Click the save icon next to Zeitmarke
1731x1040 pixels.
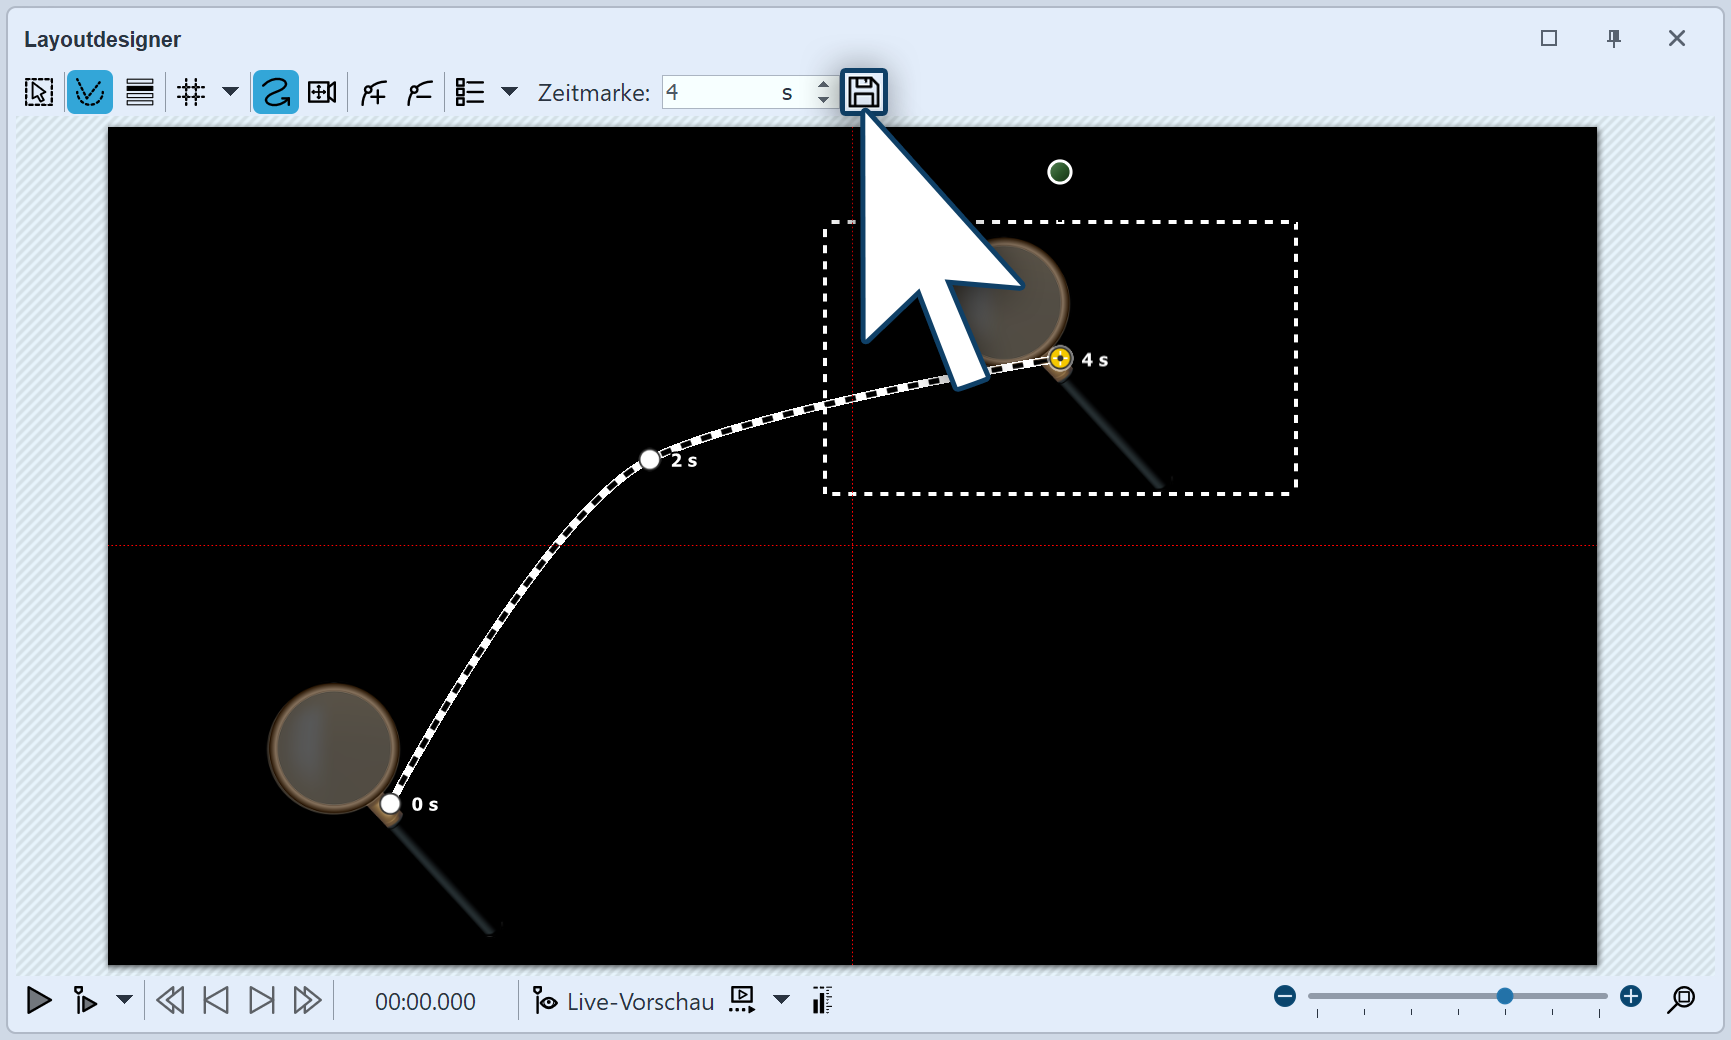point(863,93)
